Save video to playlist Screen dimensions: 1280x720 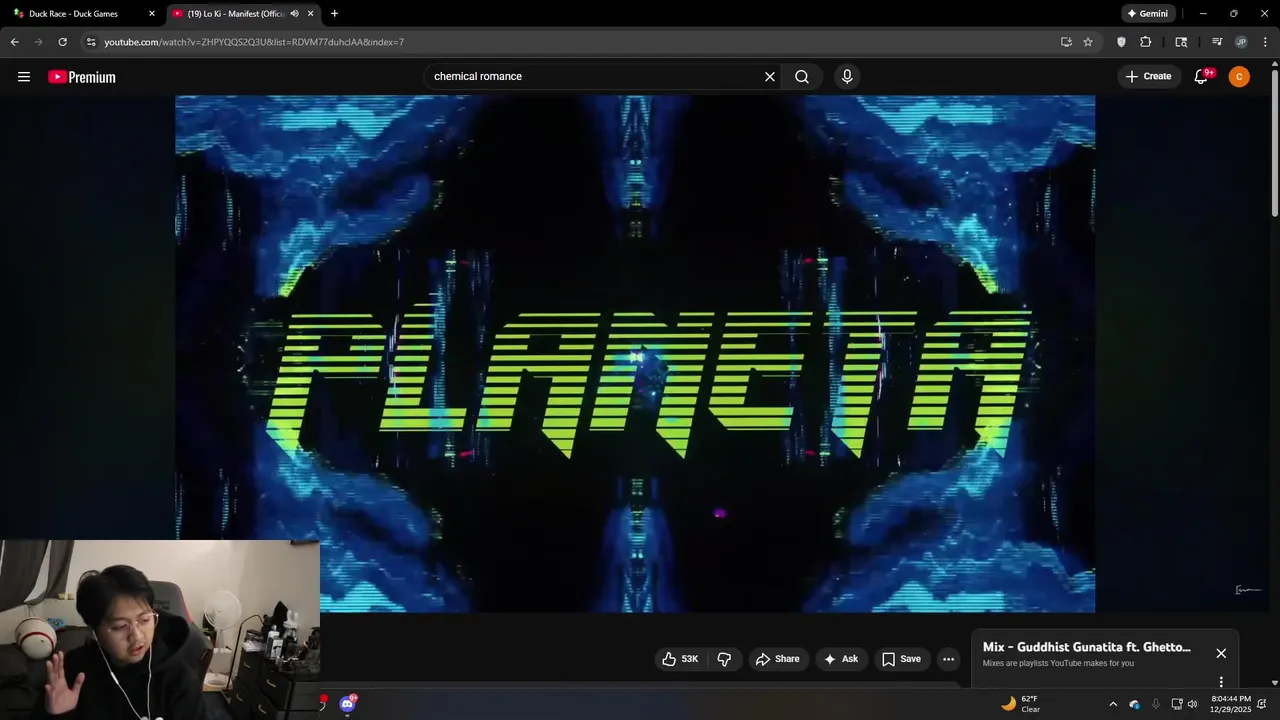tap(901, 659)
